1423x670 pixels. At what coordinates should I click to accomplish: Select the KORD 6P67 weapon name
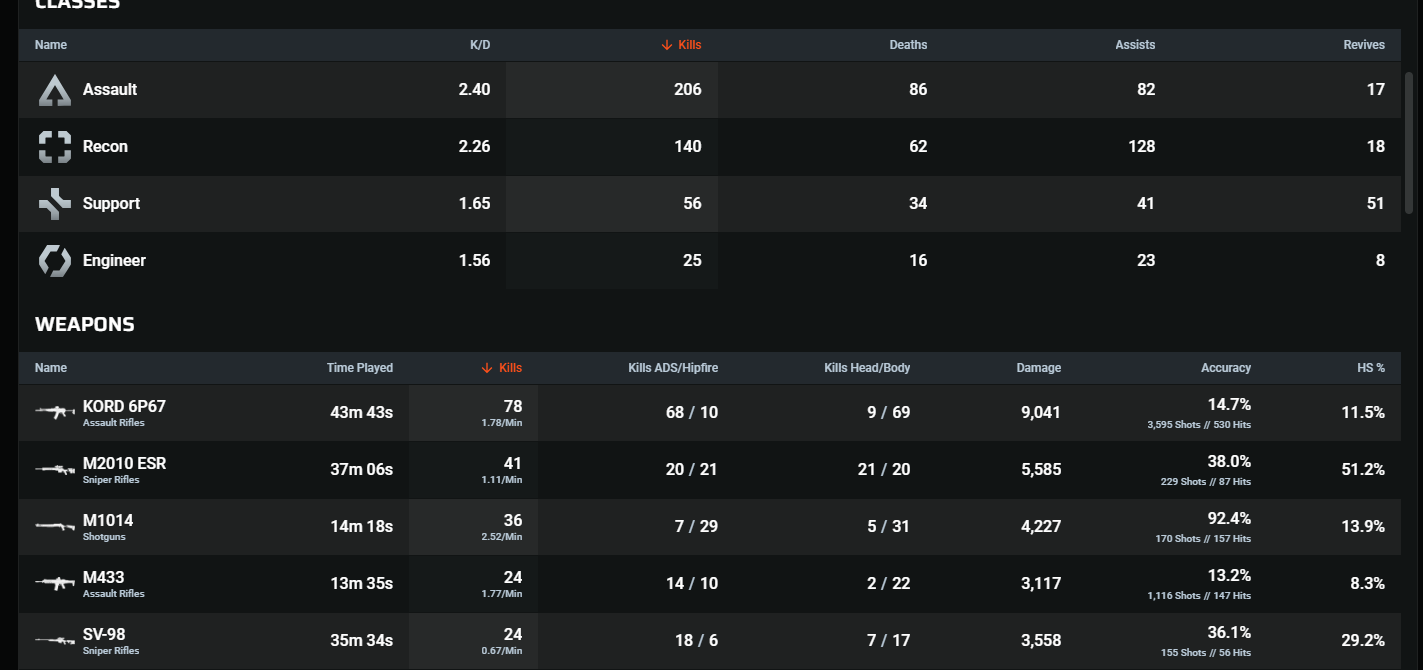point(124,406)
